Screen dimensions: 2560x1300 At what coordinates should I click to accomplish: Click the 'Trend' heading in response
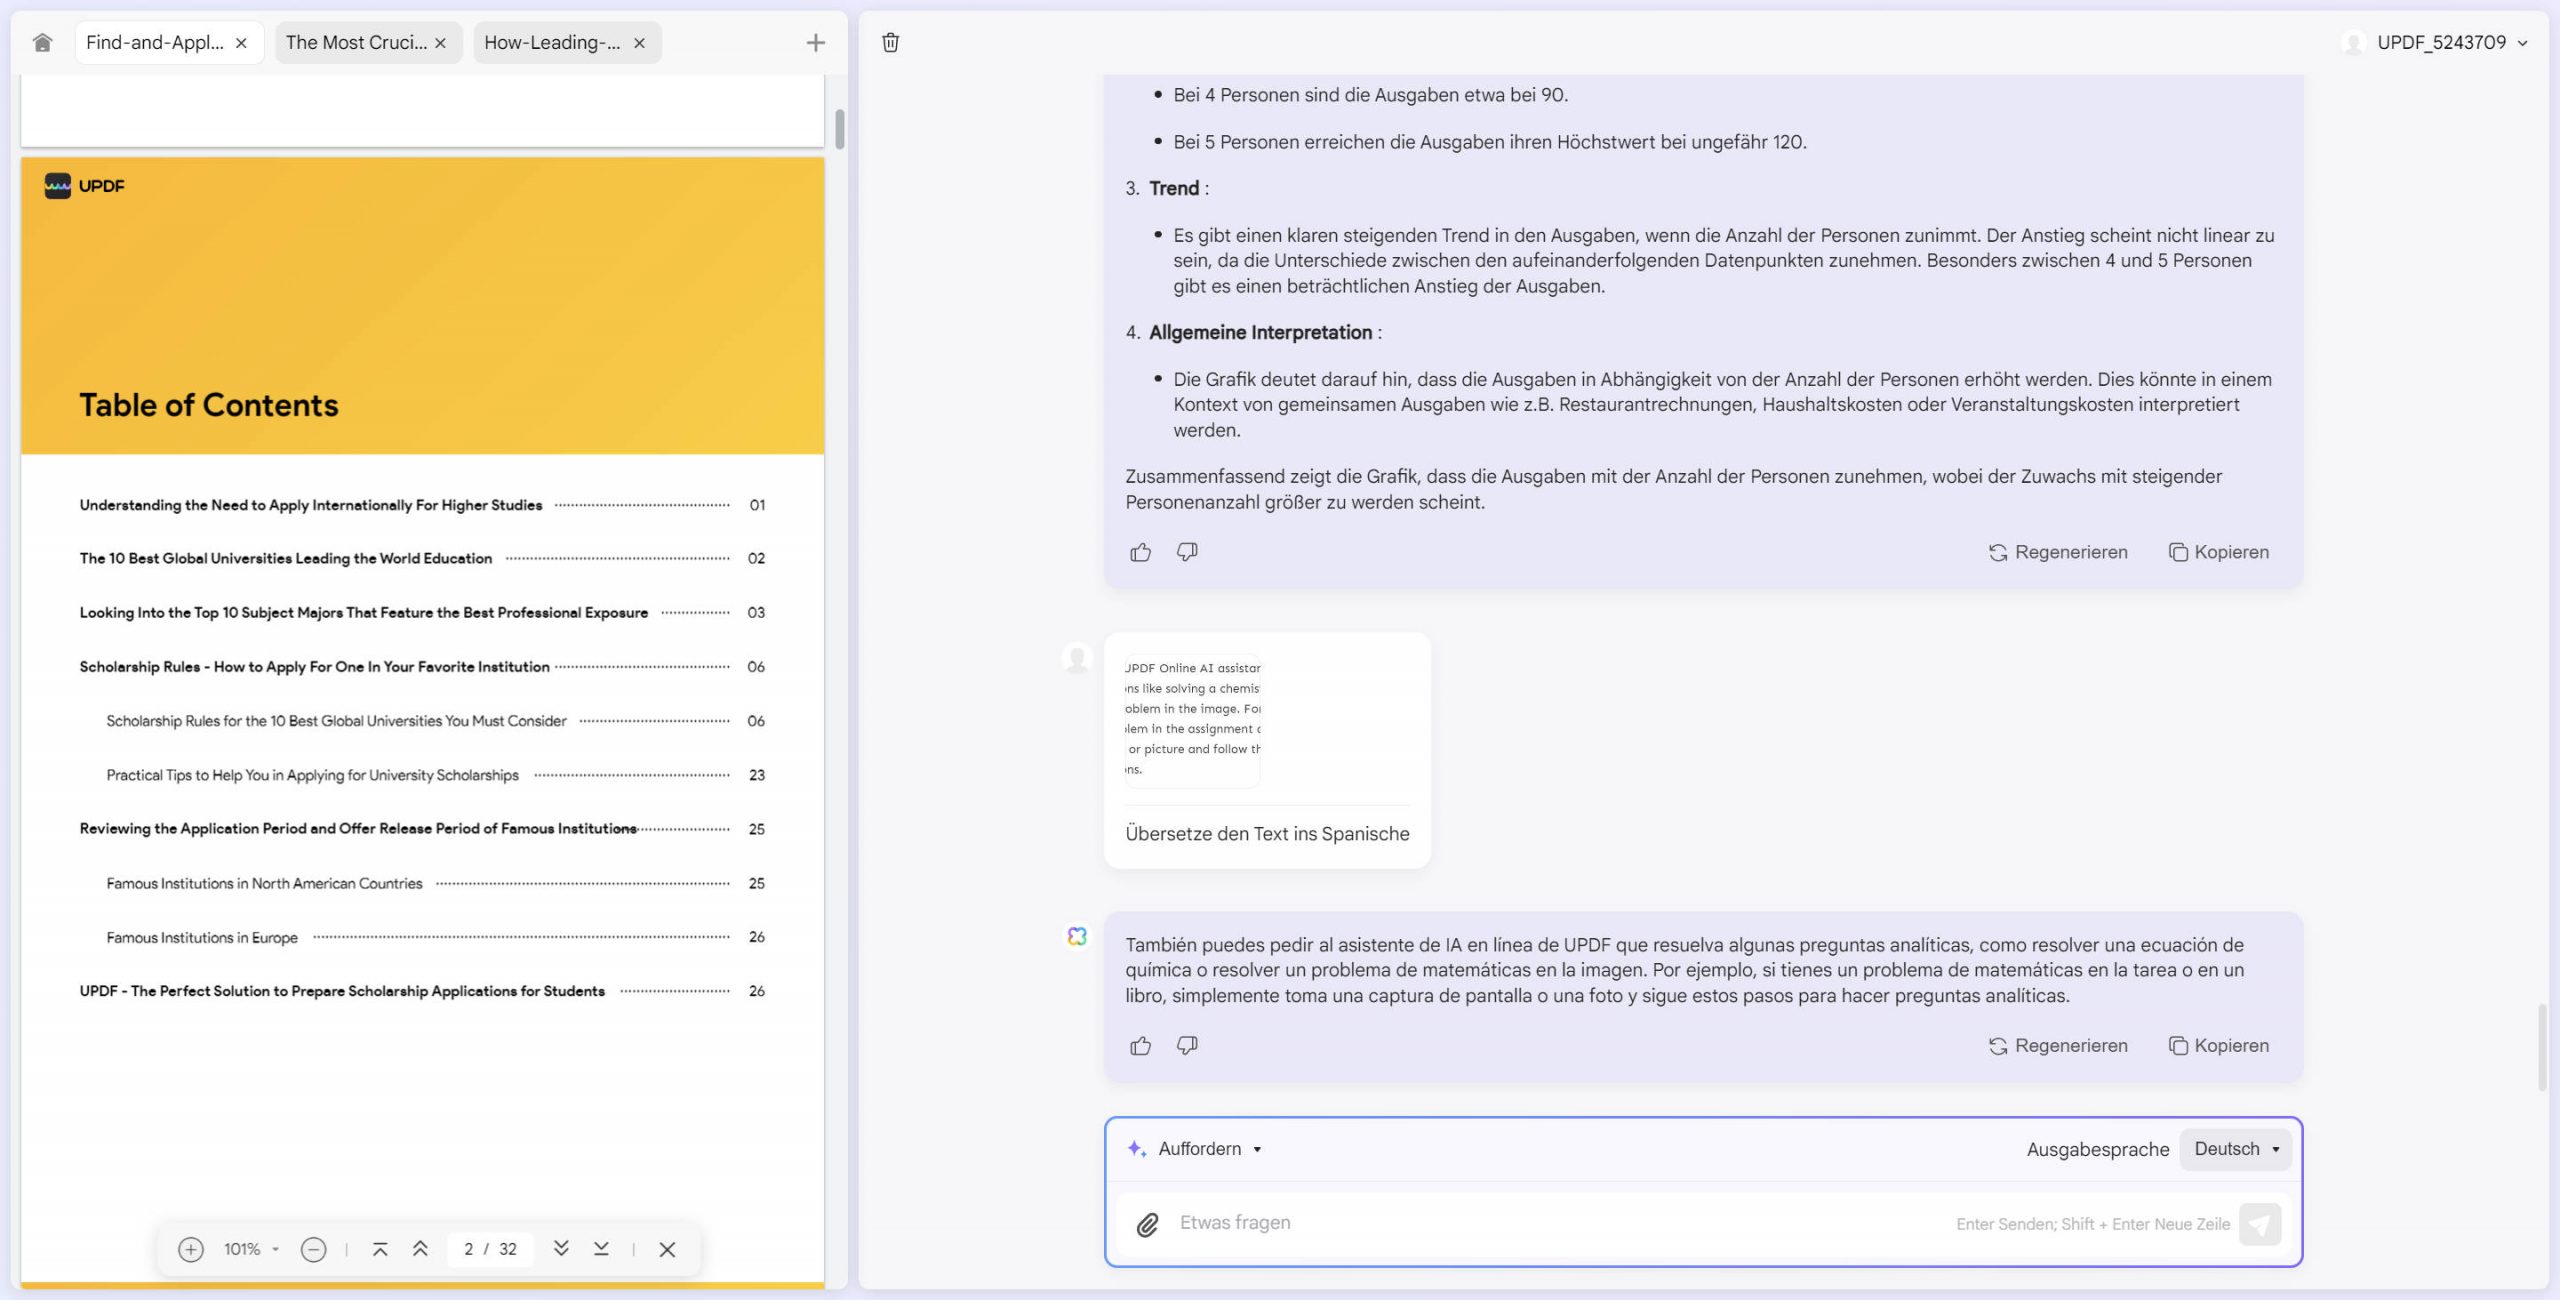[1174, 188]
